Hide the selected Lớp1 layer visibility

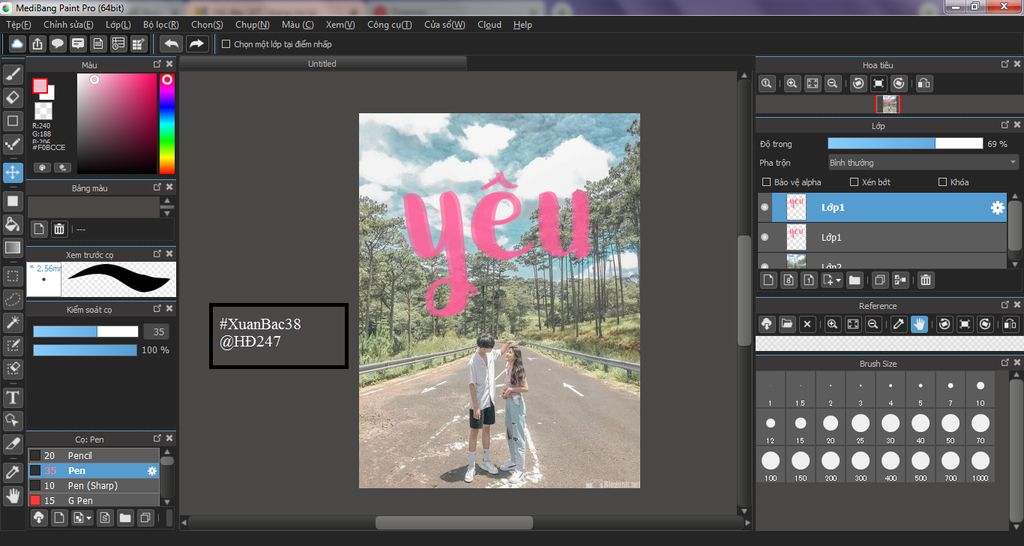[x=765, y=208]
